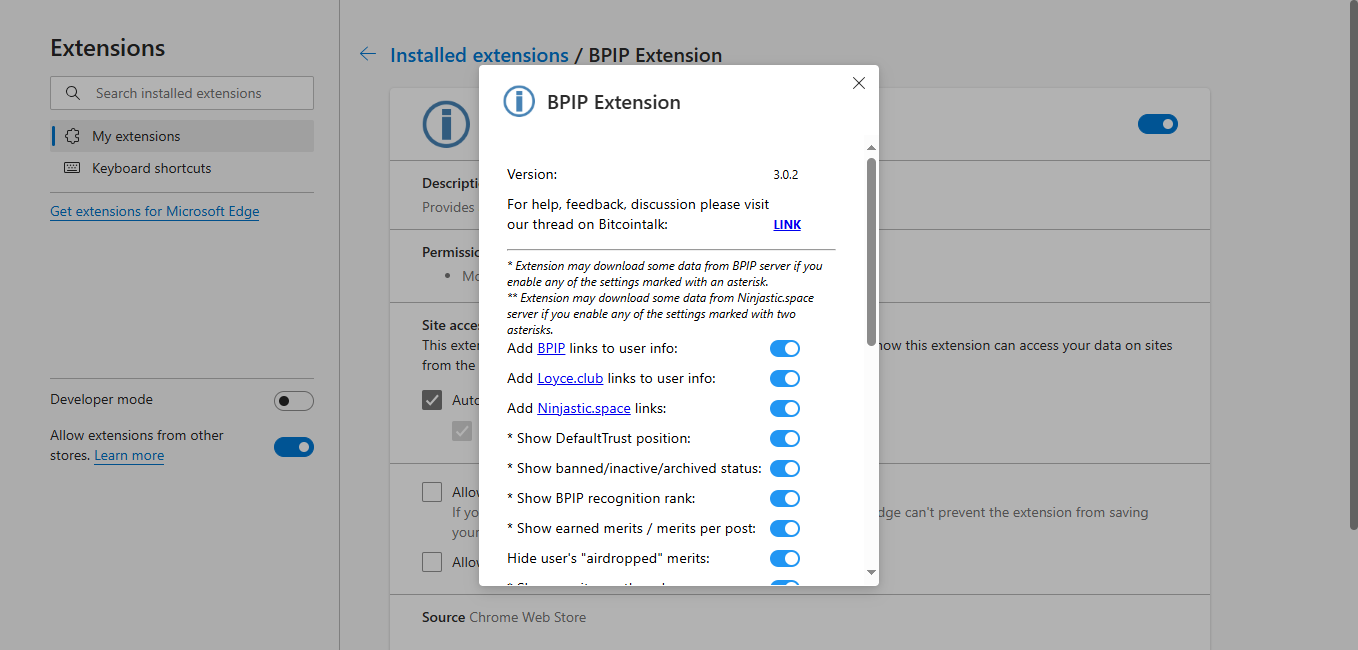Toggle Add Ninjastic.space links switch
Screen dimensions: 1358x650
785,408
